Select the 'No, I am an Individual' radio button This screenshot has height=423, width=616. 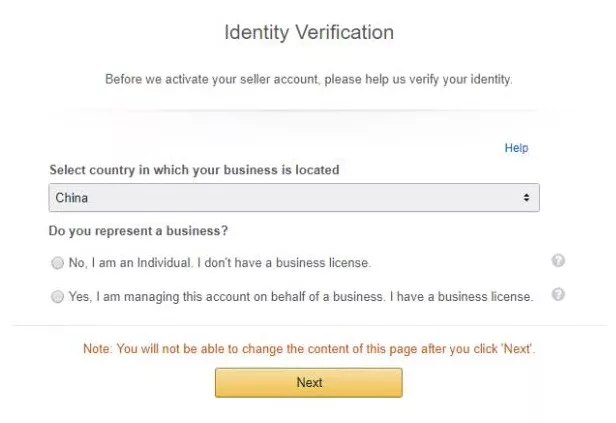(x=55, y=263)
